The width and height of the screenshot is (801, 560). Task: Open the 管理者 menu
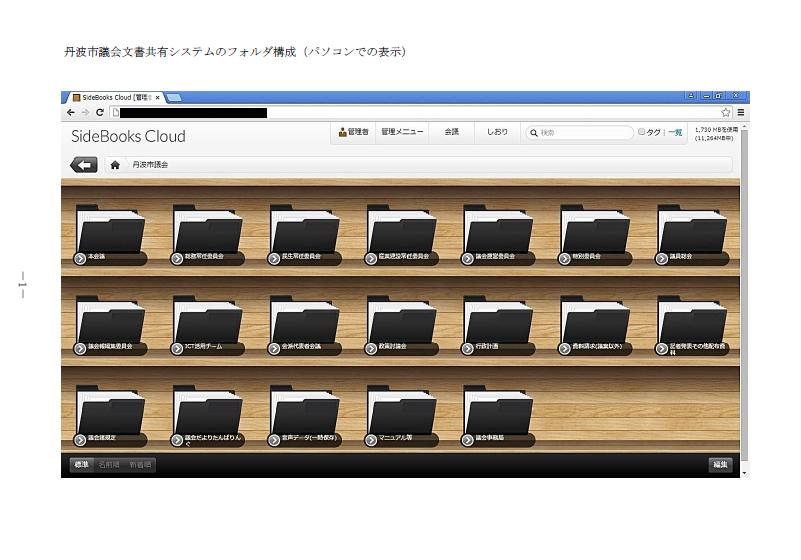(x=354, y=132)
